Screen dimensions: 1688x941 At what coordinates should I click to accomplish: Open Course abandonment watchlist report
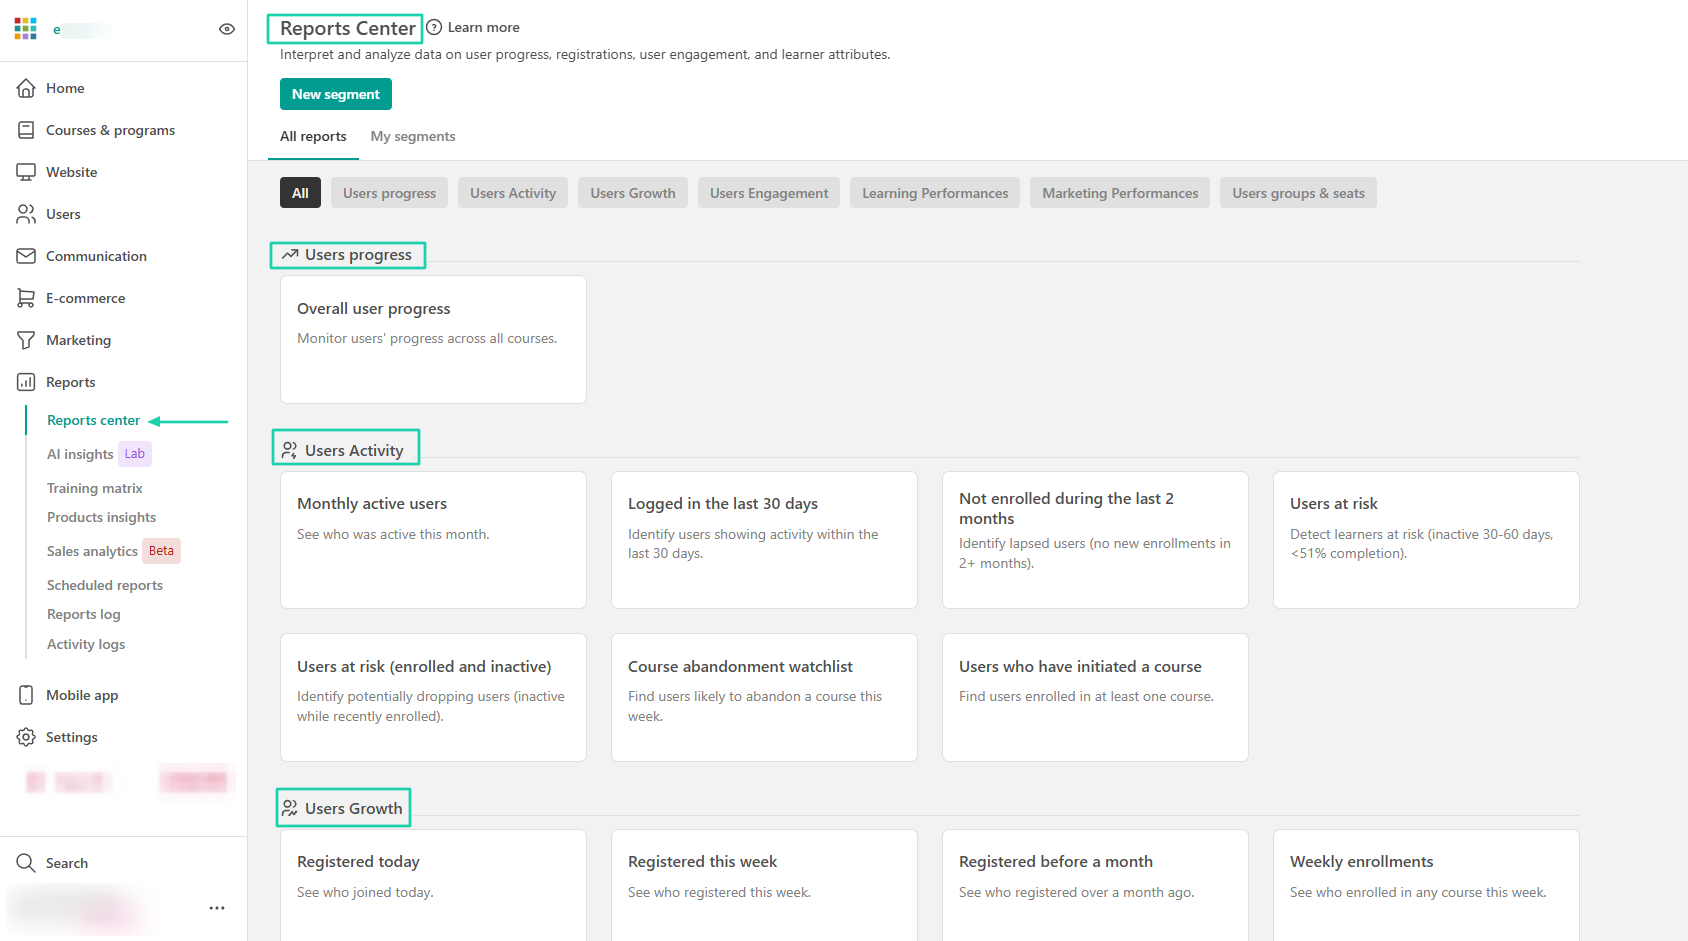(x=764, y=697)
